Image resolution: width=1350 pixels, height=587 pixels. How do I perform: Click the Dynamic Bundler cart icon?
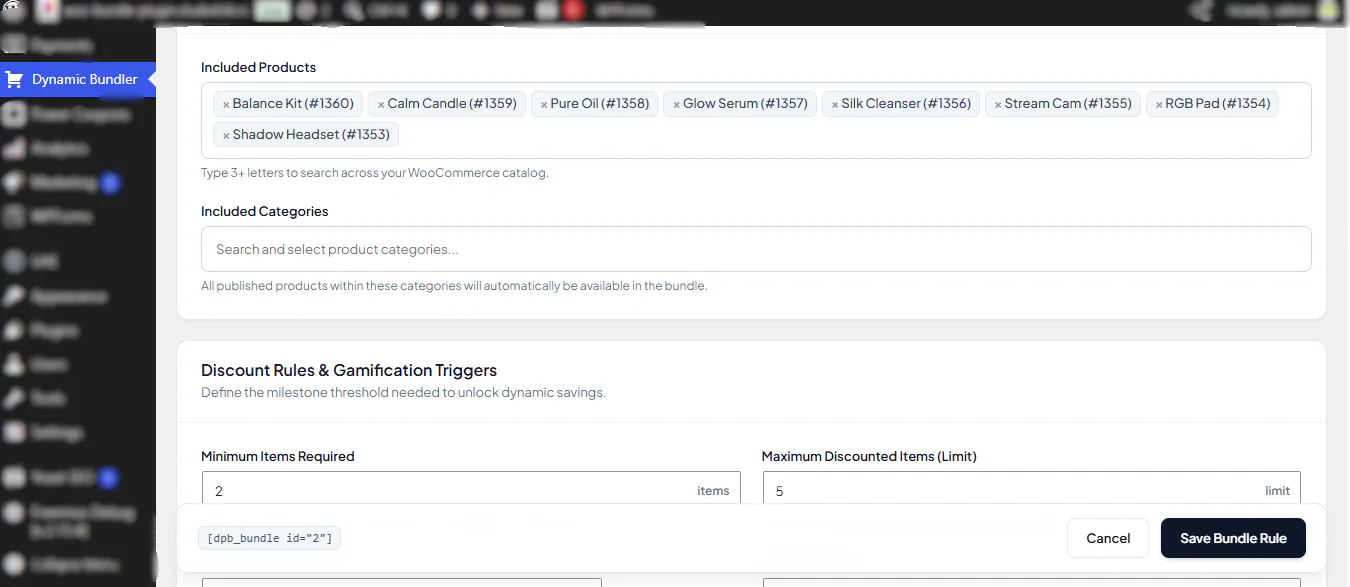pyautogui.click(x=14, y=79)
